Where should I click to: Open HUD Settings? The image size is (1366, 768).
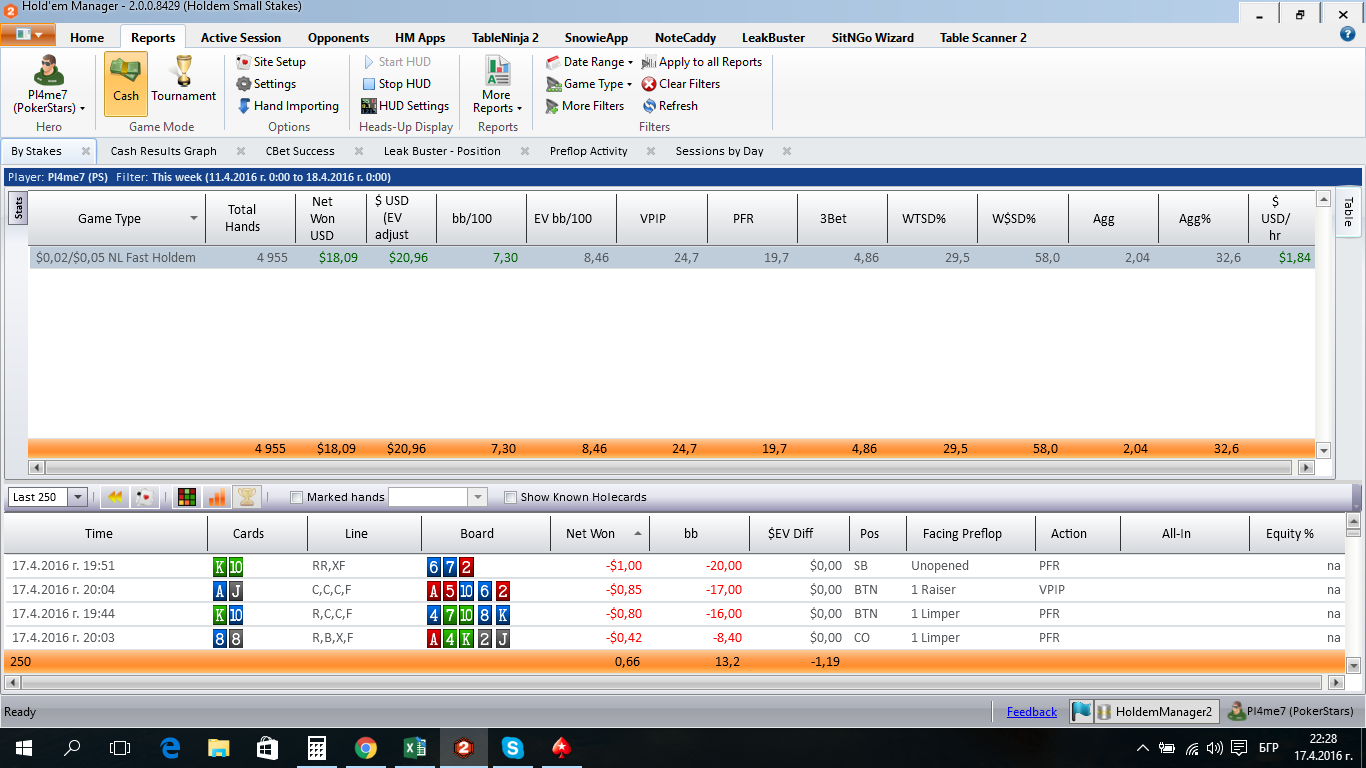tap(405, 106)
